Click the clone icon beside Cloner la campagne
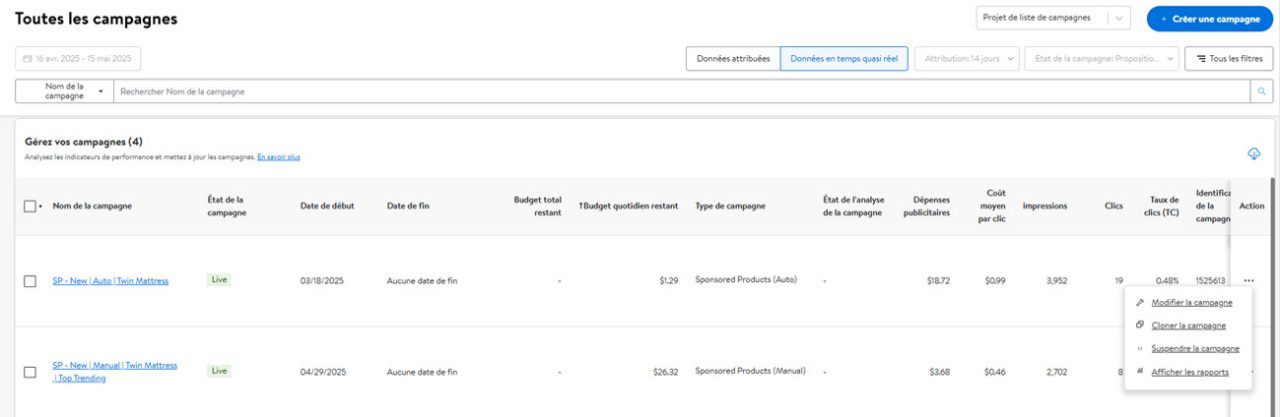1280x417 pixels. 1140,325
